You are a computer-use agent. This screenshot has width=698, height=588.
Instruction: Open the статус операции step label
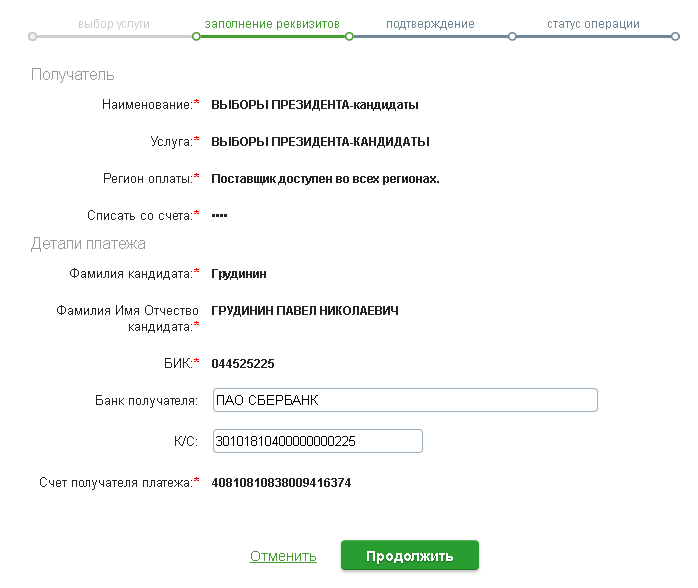[593, 24]
